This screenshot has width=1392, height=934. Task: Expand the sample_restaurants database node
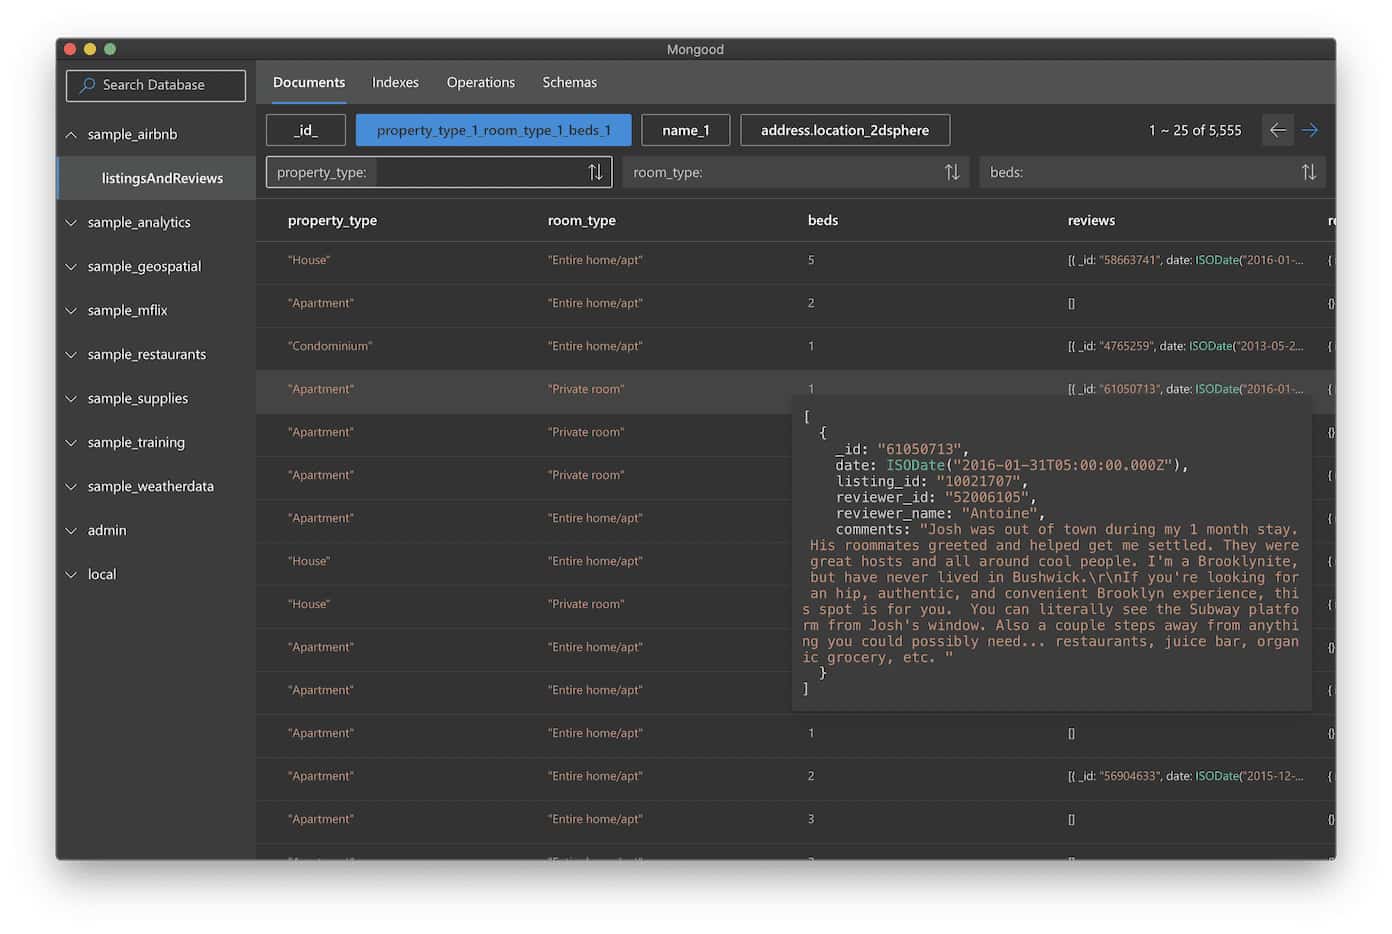[x=71, y=354]
